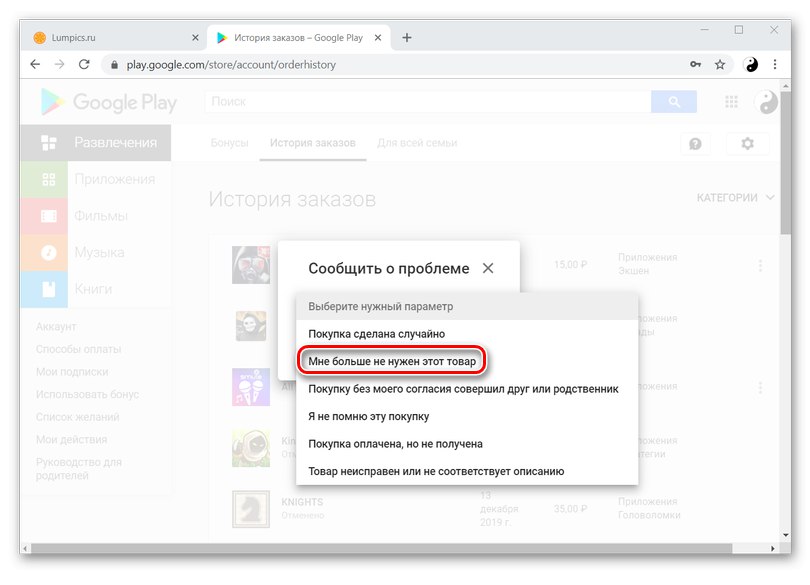The width and height of the screenshot is (810, 585).
Task: Switch to the Бонусы tab
Action: tap(230, 143)
